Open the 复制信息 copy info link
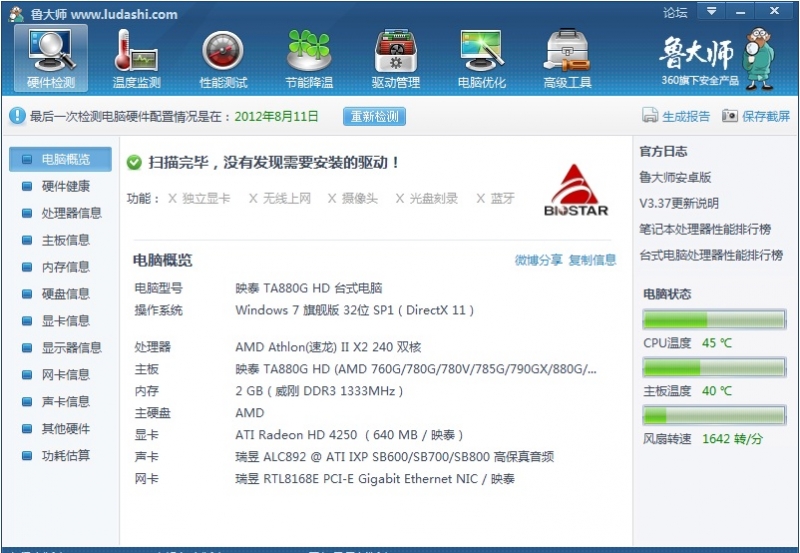Image resolution: width=800 pixels, height=553 pixels. (x=592, y=260)
